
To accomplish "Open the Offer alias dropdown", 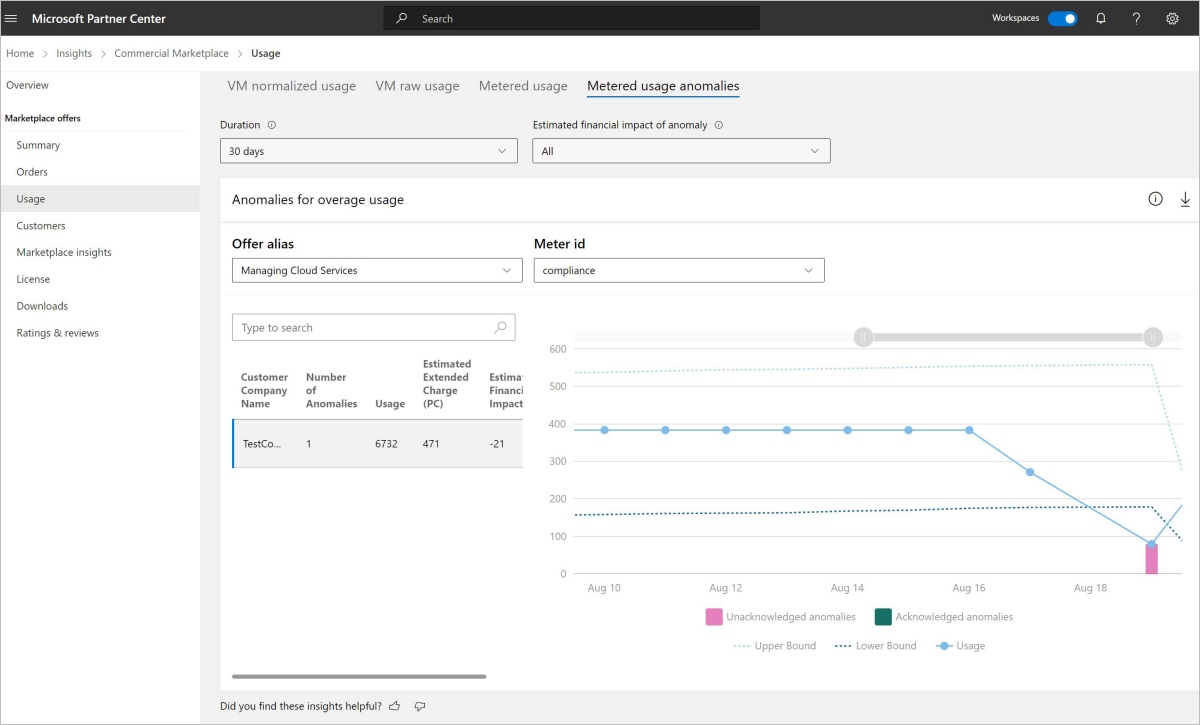I will (376, 270).
